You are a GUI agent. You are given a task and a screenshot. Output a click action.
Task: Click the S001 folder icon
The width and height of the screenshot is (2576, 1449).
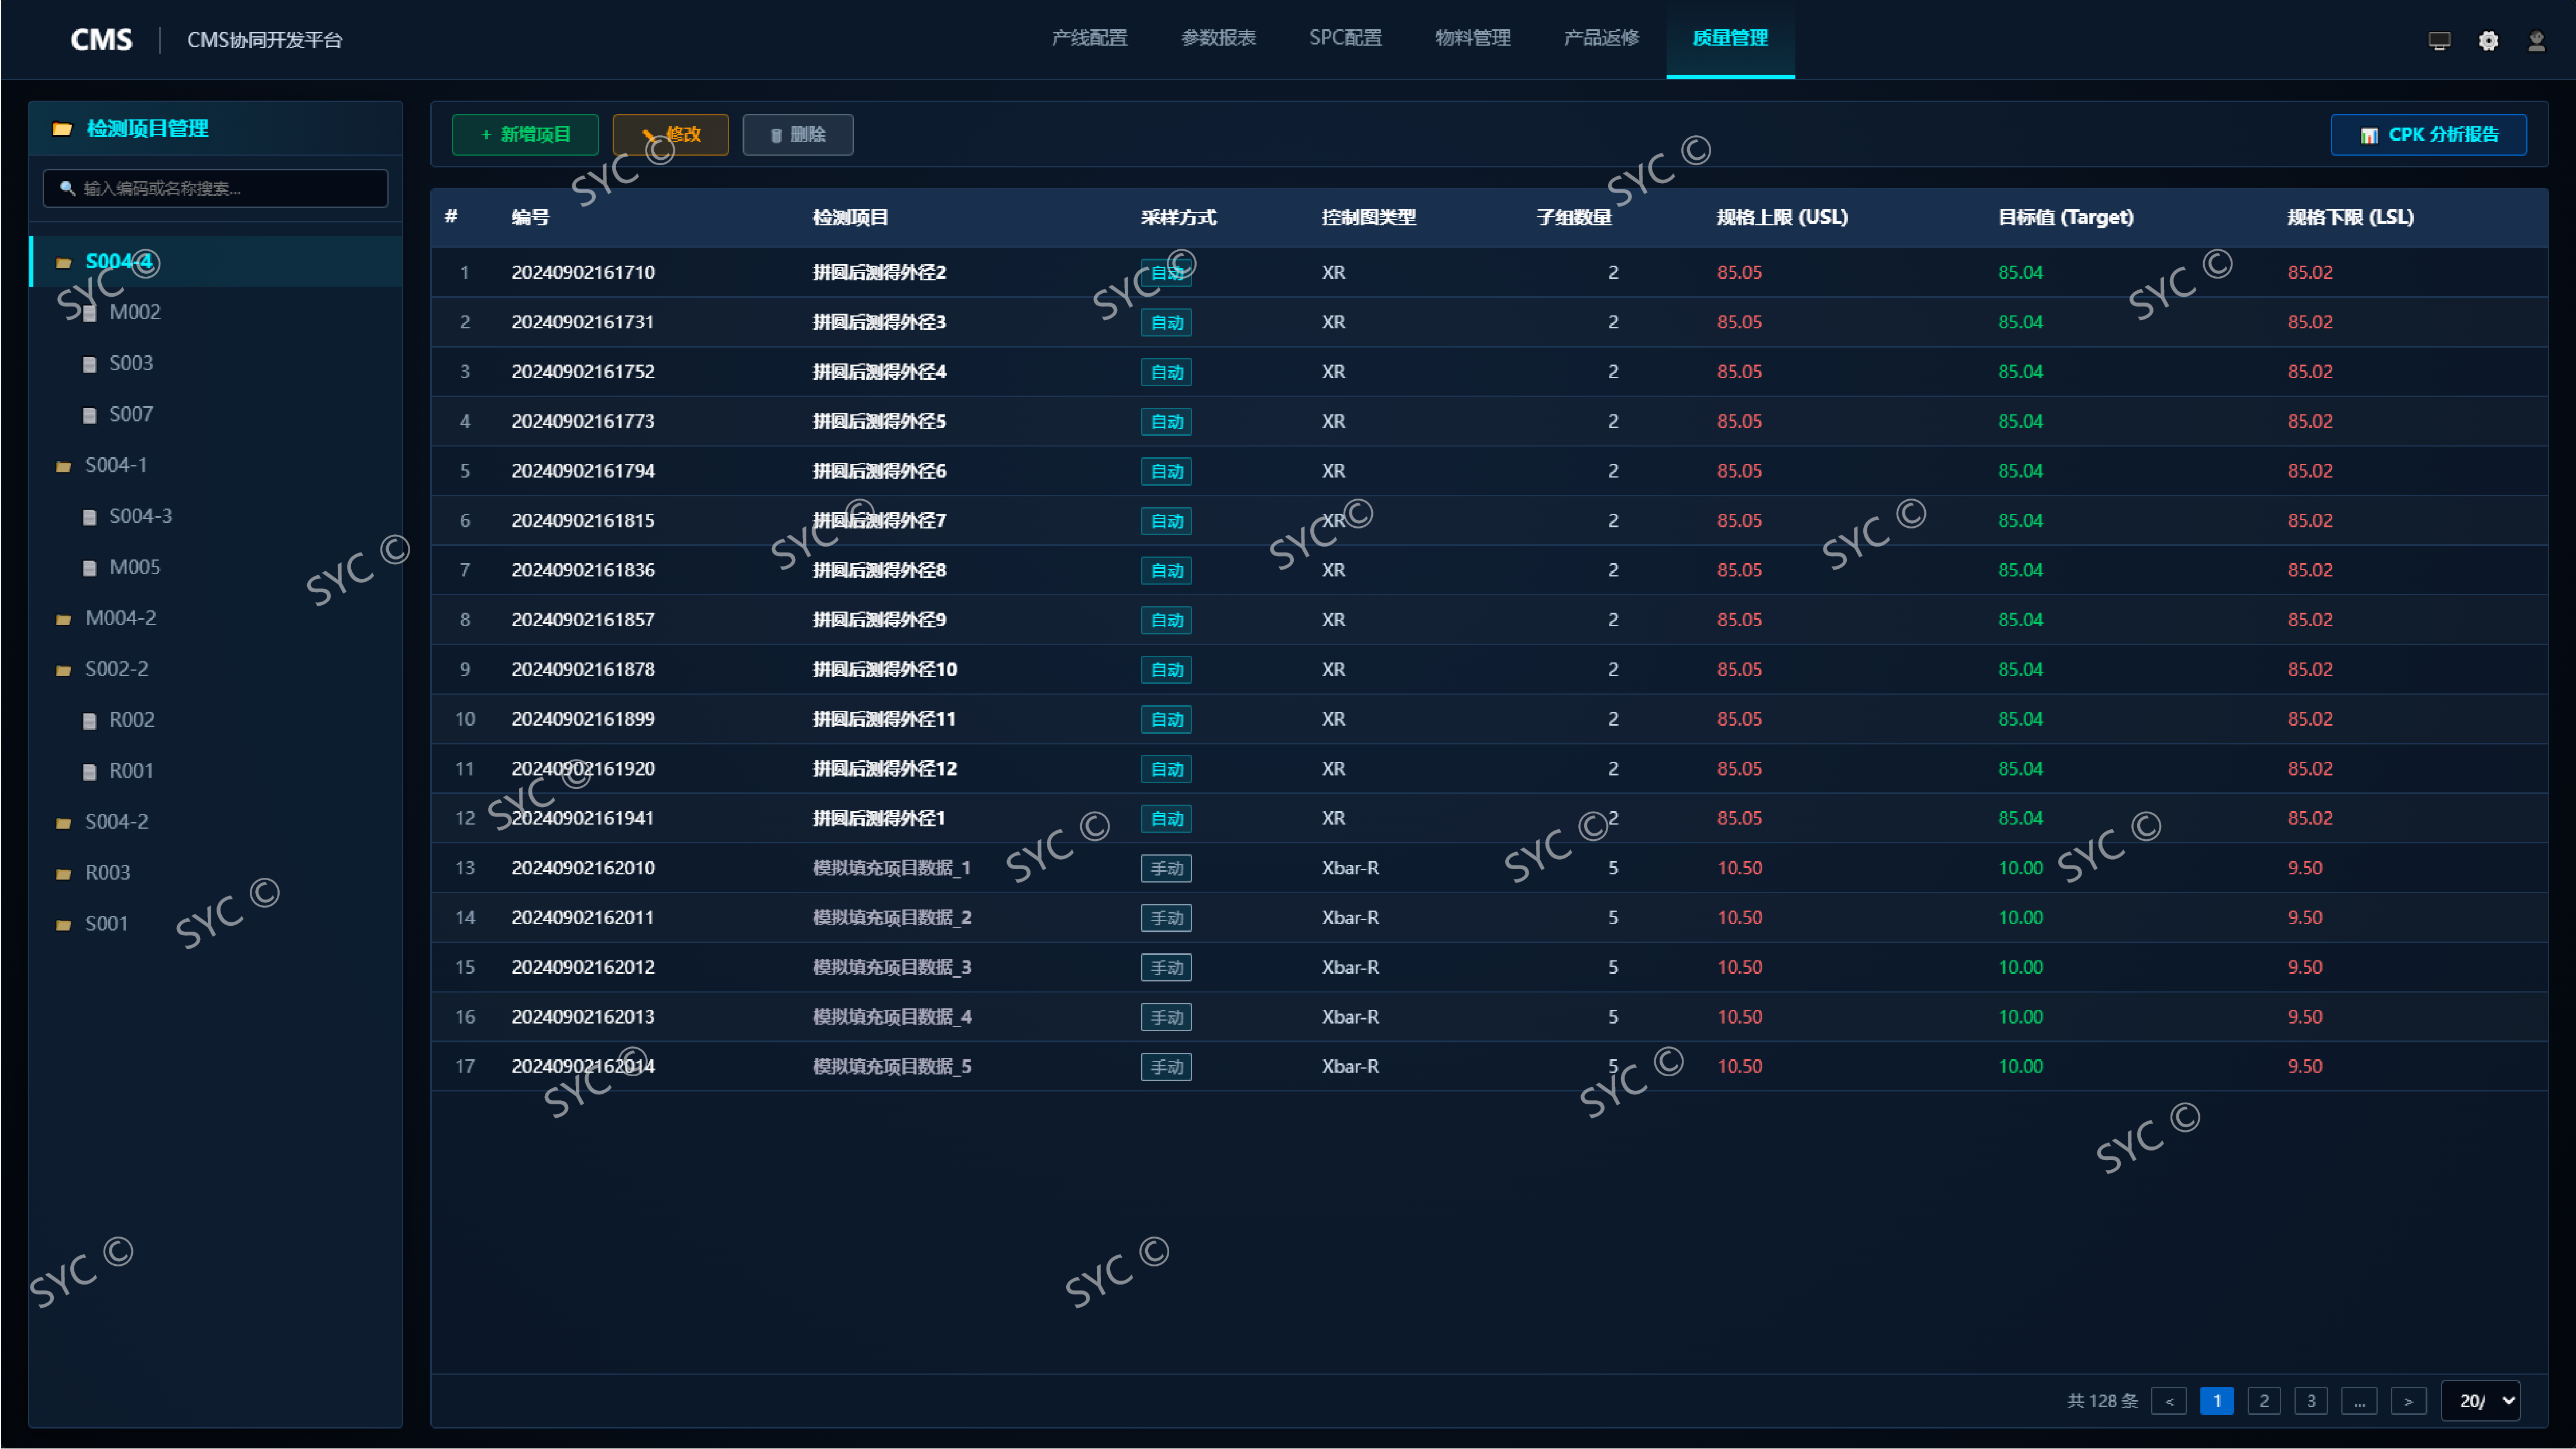point(64,925)
